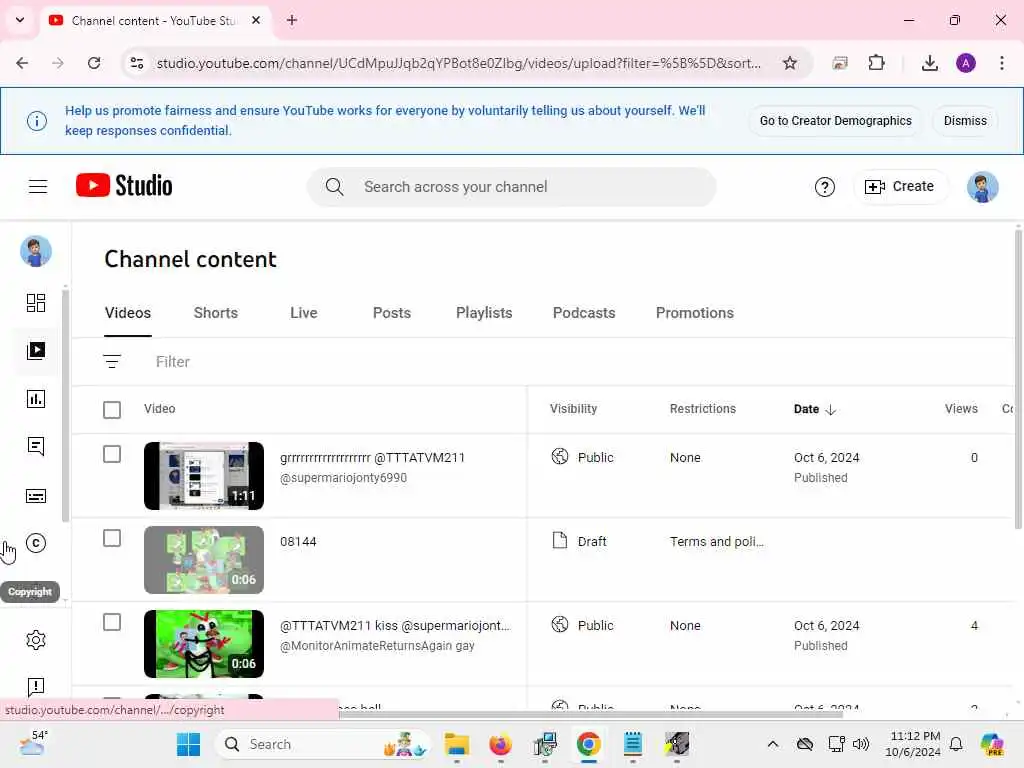Switch to the Playlists tab
The width and height of the screenshot is (1024, 768).
pyautogui.click(x=484, y=313)
